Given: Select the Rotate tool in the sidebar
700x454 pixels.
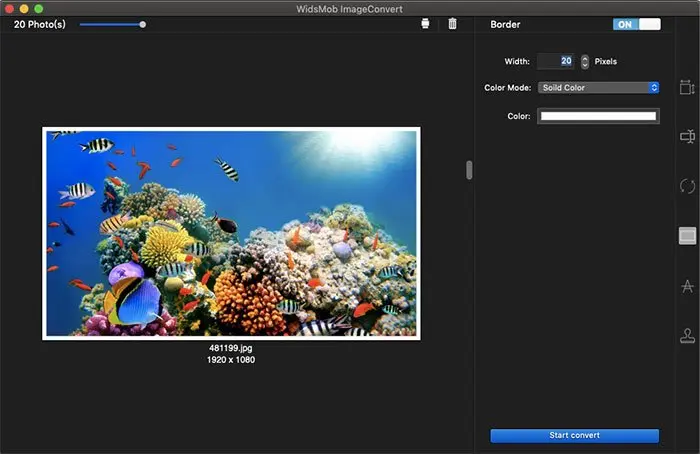Looking at the screenshot, I should (x=687, y=186).
